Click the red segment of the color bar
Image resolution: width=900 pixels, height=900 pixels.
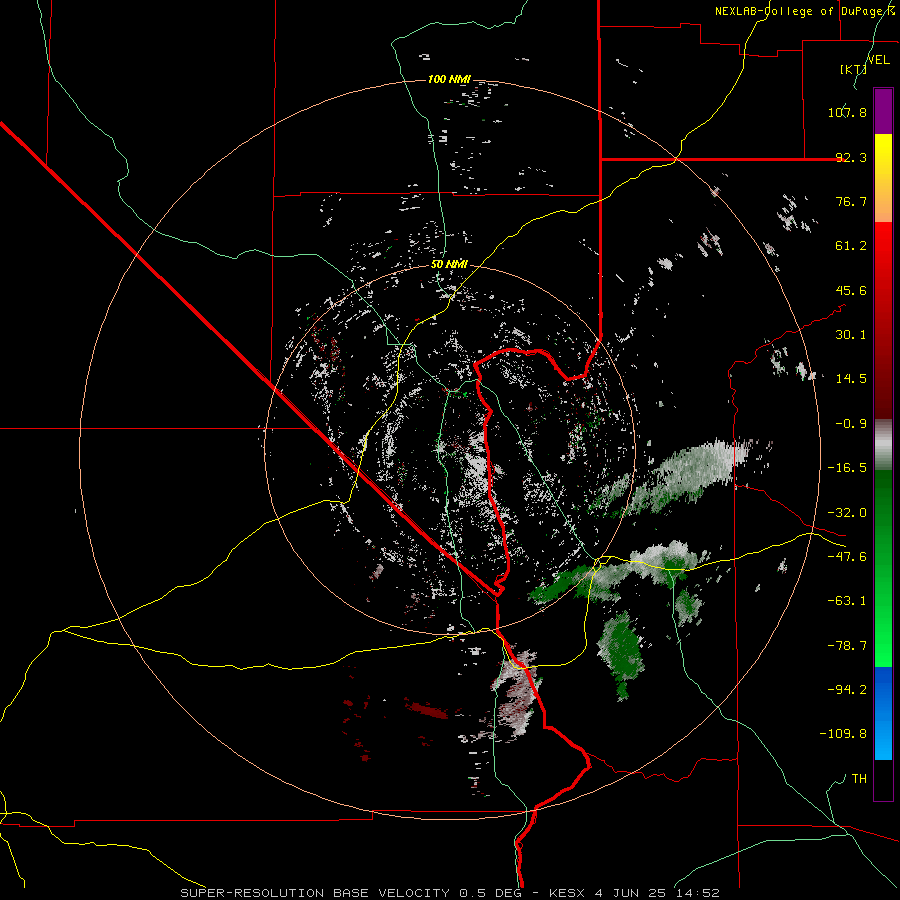[883, 320]
